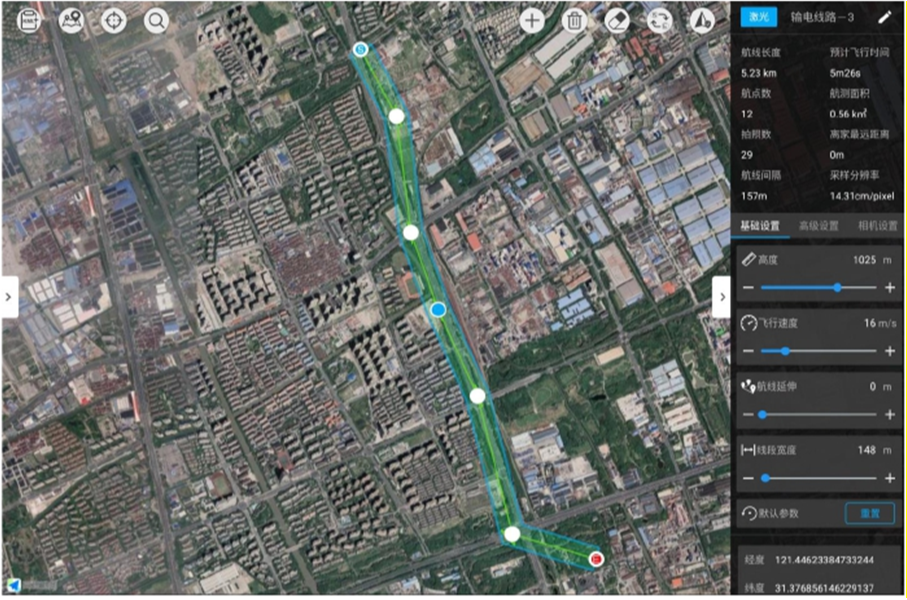
Task: Collapse the right settings panel arrow
Action: click(x=721, y=297)
